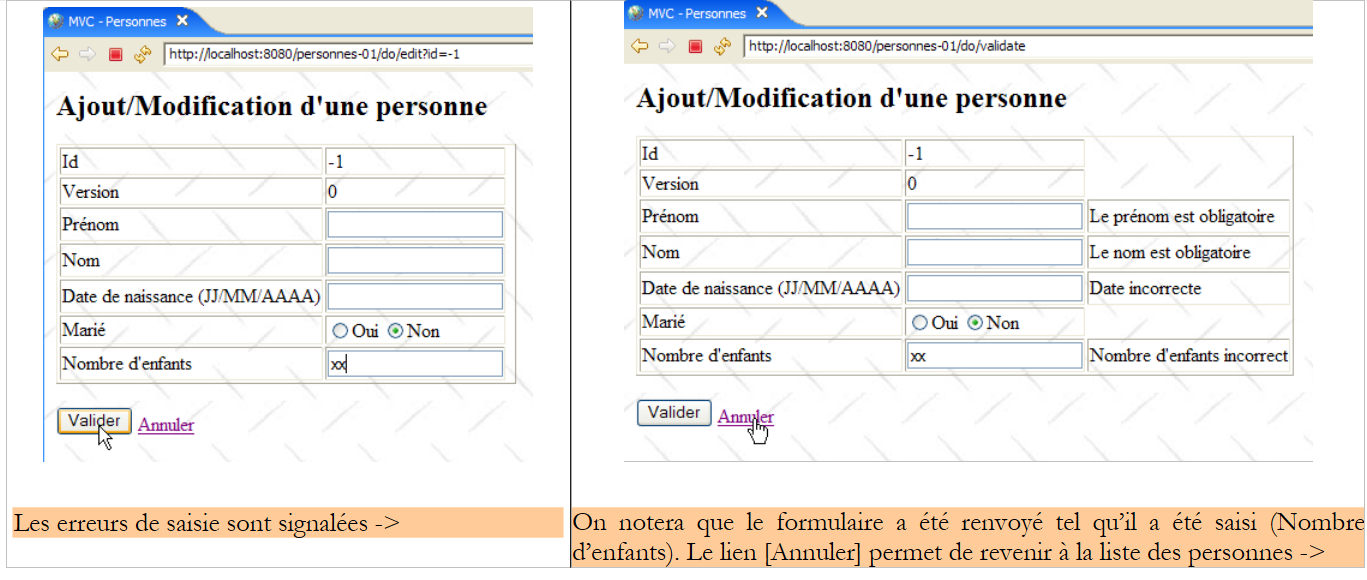Click the address bar showing the edit?id=-1 URL
Screen dimensions: 1367x580
[347, 54]
